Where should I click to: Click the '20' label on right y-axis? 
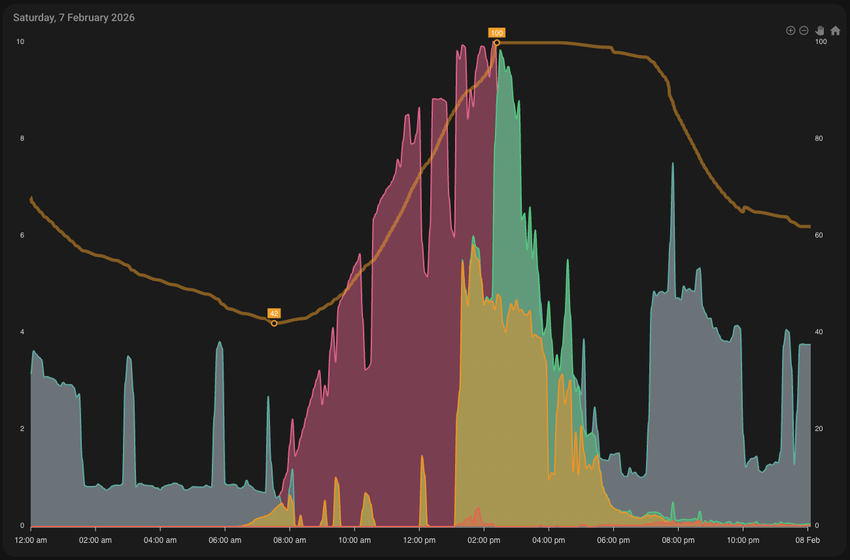tap(821, 429)
